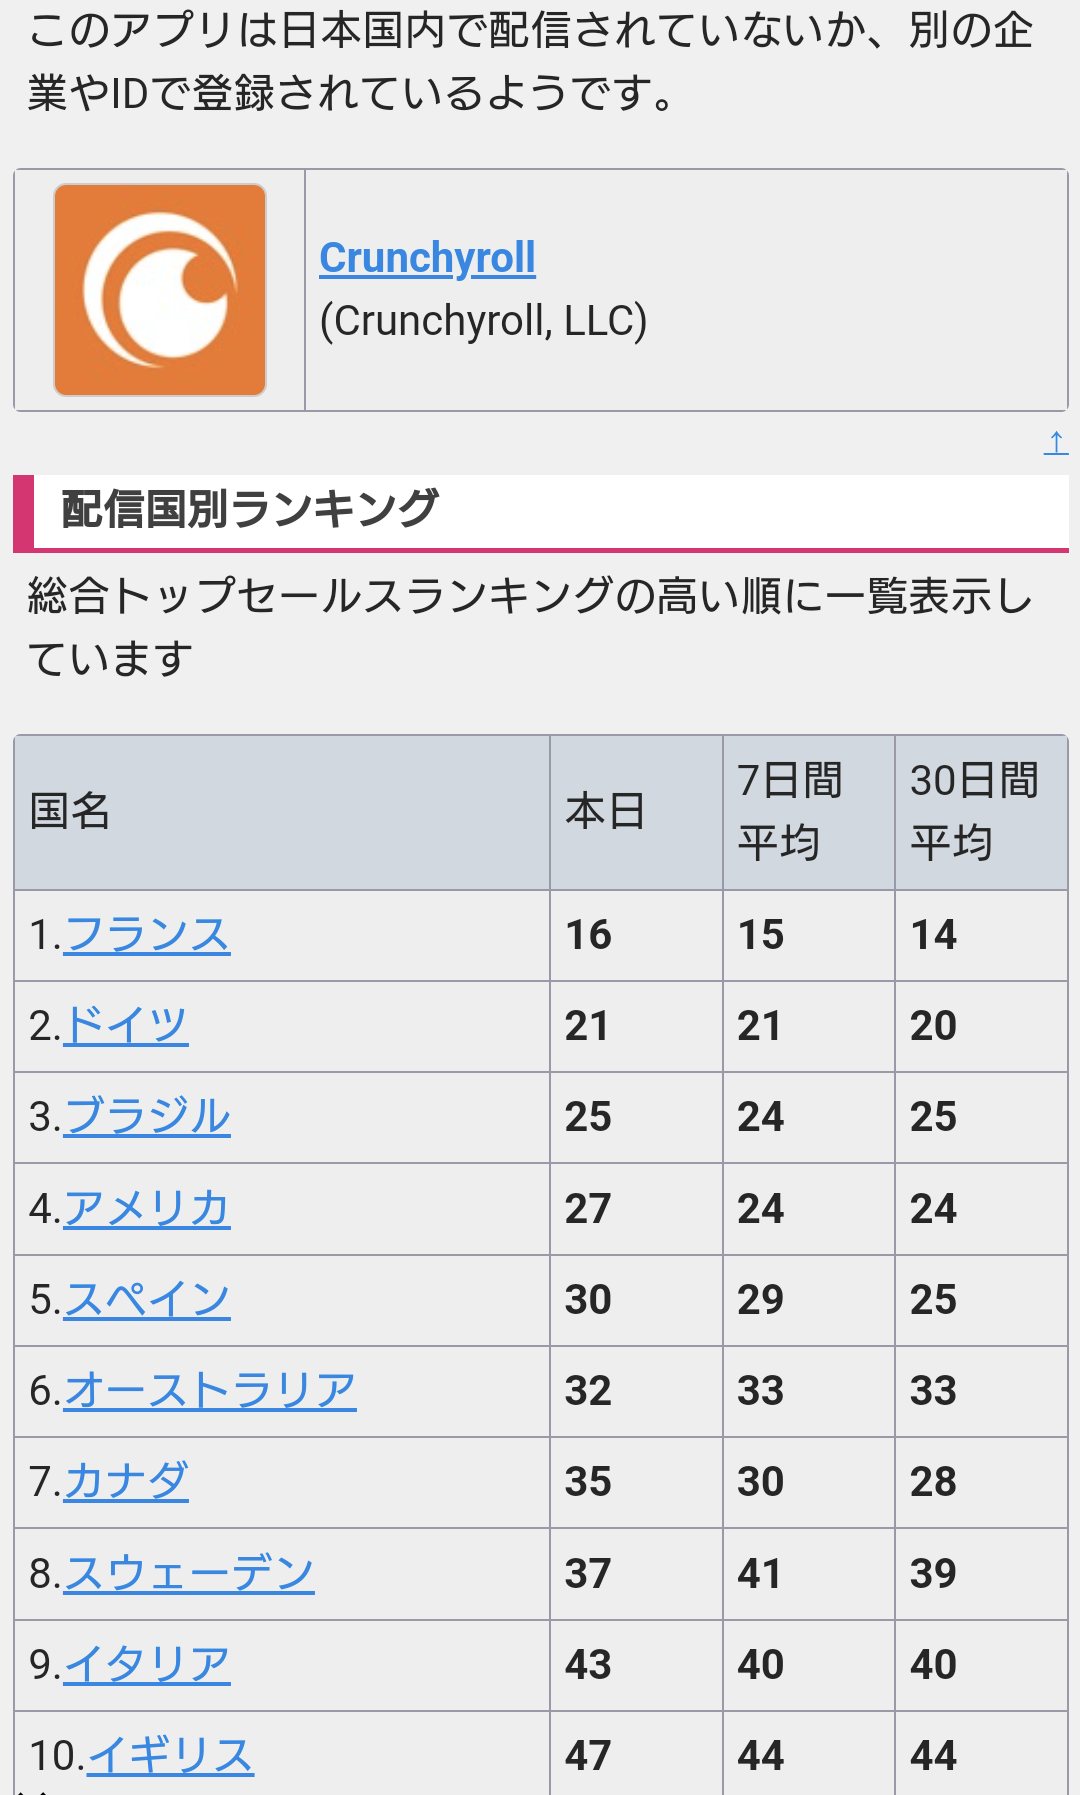
Task: Open the イタリア ranking link
Action: (147, 1665)
